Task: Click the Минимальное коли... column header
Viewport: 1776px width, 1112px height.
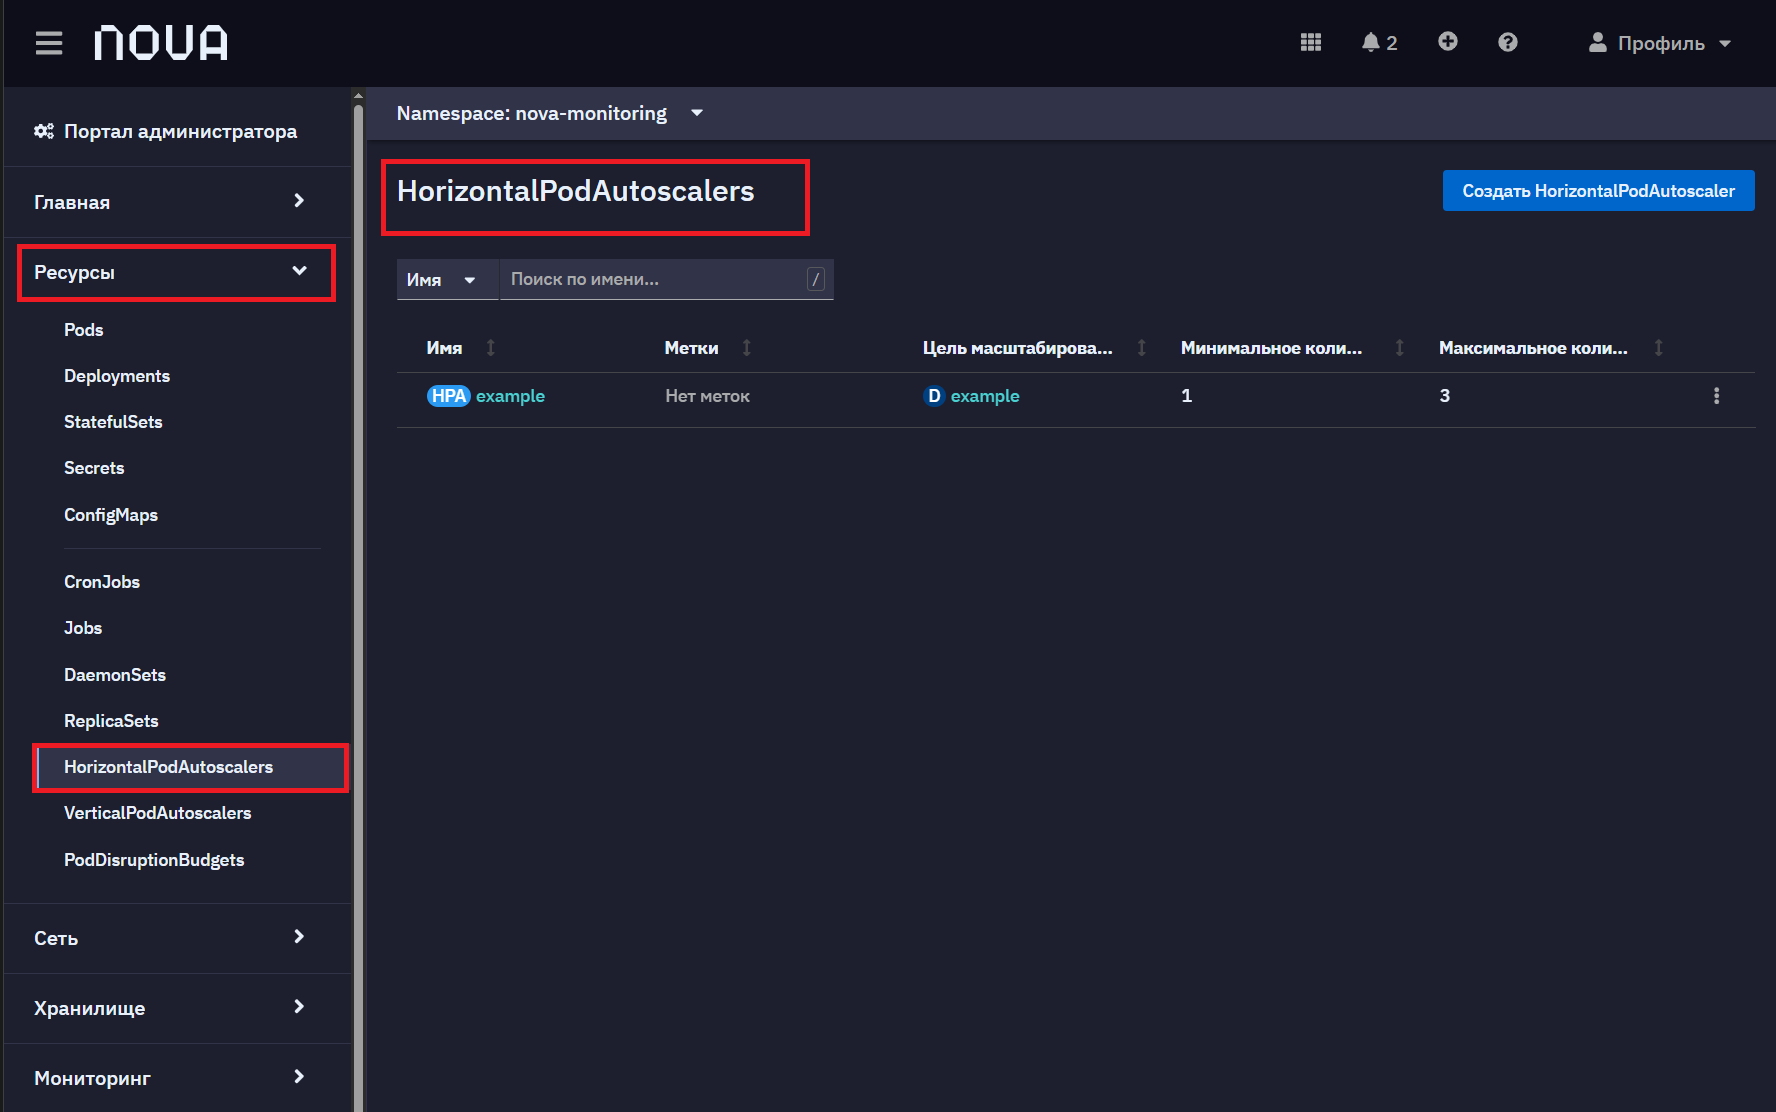Action: point(1271,348)
